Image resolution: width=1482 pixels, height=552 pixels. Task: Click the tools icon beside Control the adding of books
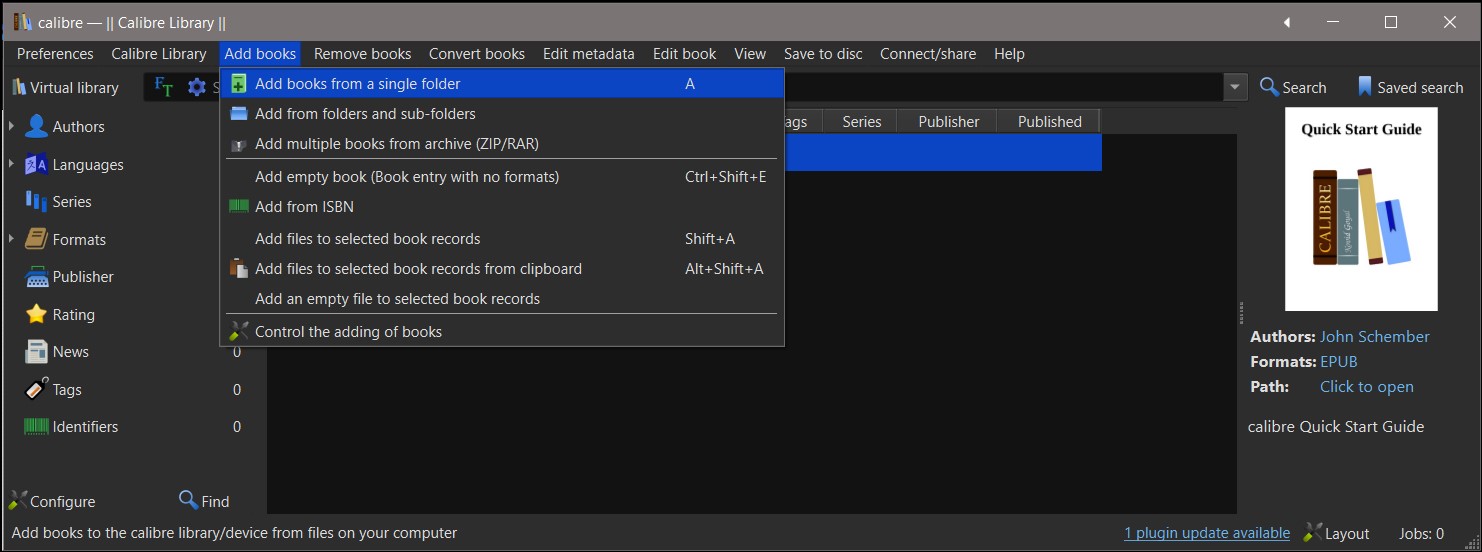238,331
